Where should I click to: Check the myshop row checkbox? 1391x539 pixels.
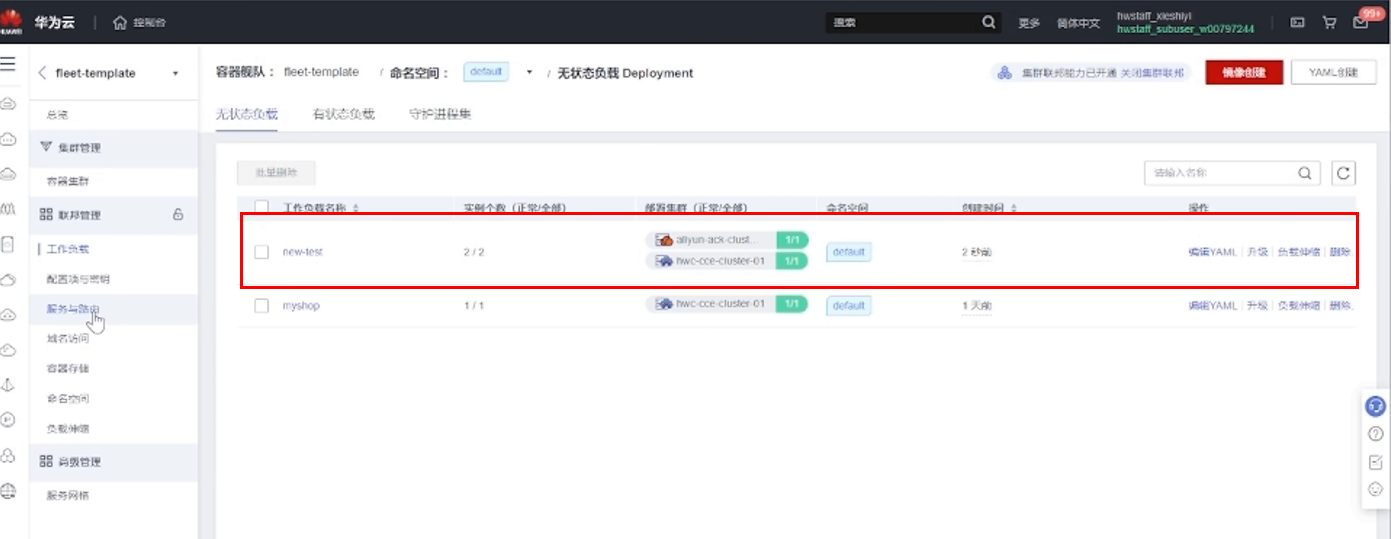(x=262, y=306)
